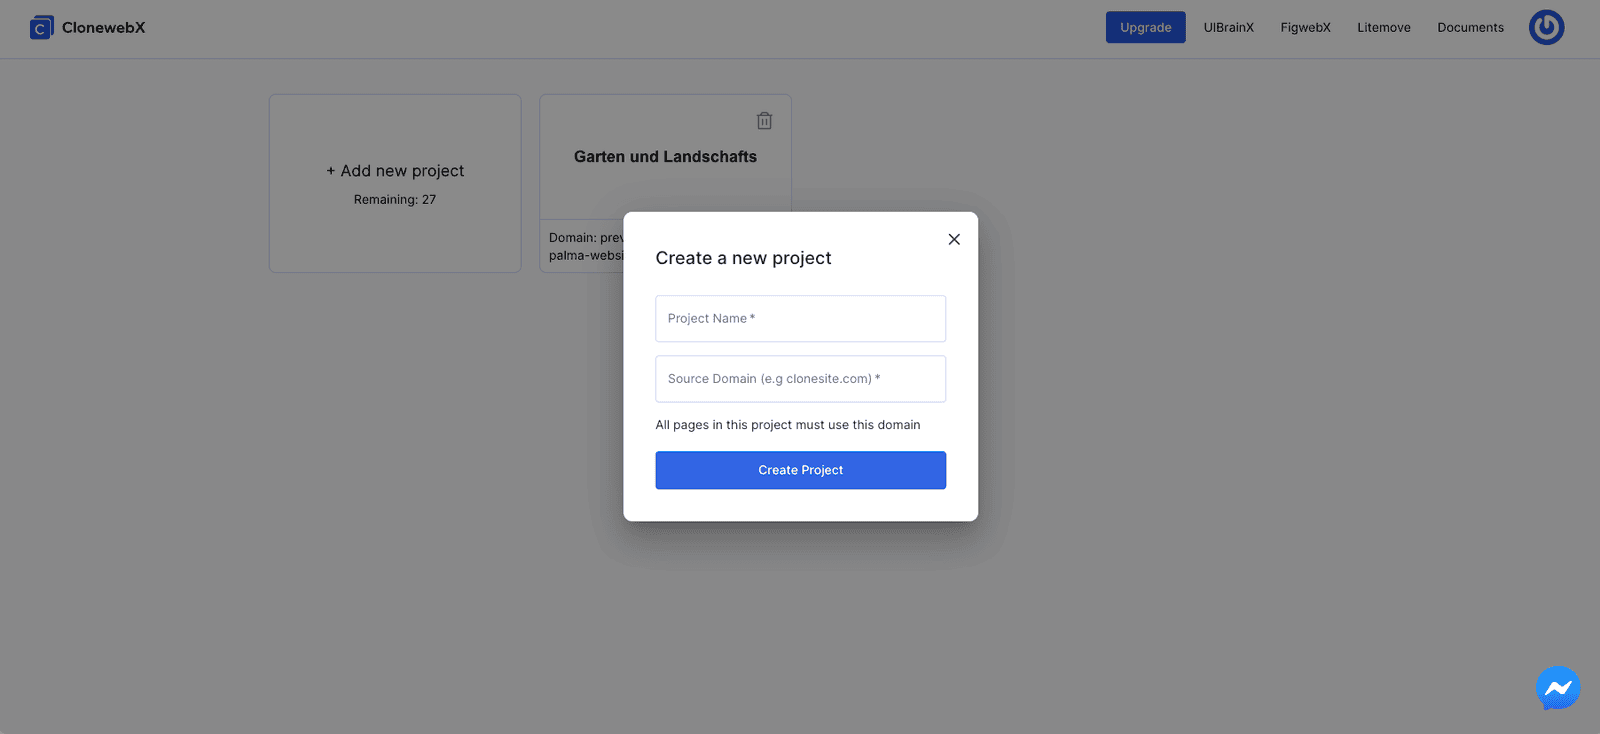The width and height of the screenshot is (1600, 734).
Task: Delete the Garten und Landschafts project
Action: click(764, 121)
